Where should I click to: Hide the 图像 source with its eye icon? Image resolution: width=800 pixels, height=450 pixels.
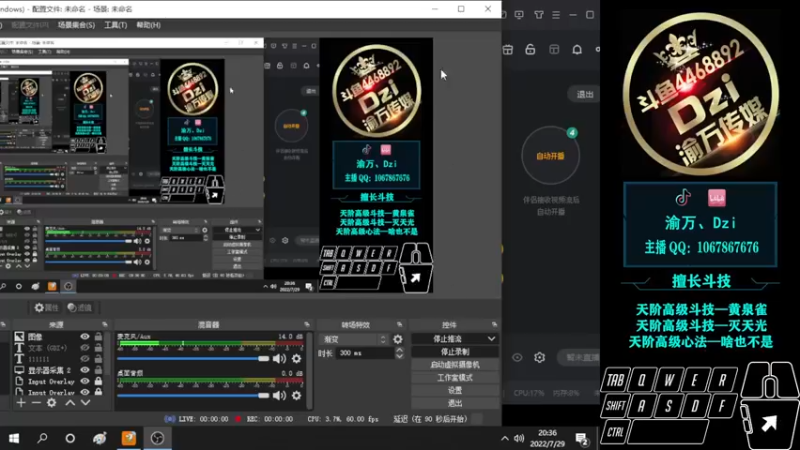[x=85, y=337]
